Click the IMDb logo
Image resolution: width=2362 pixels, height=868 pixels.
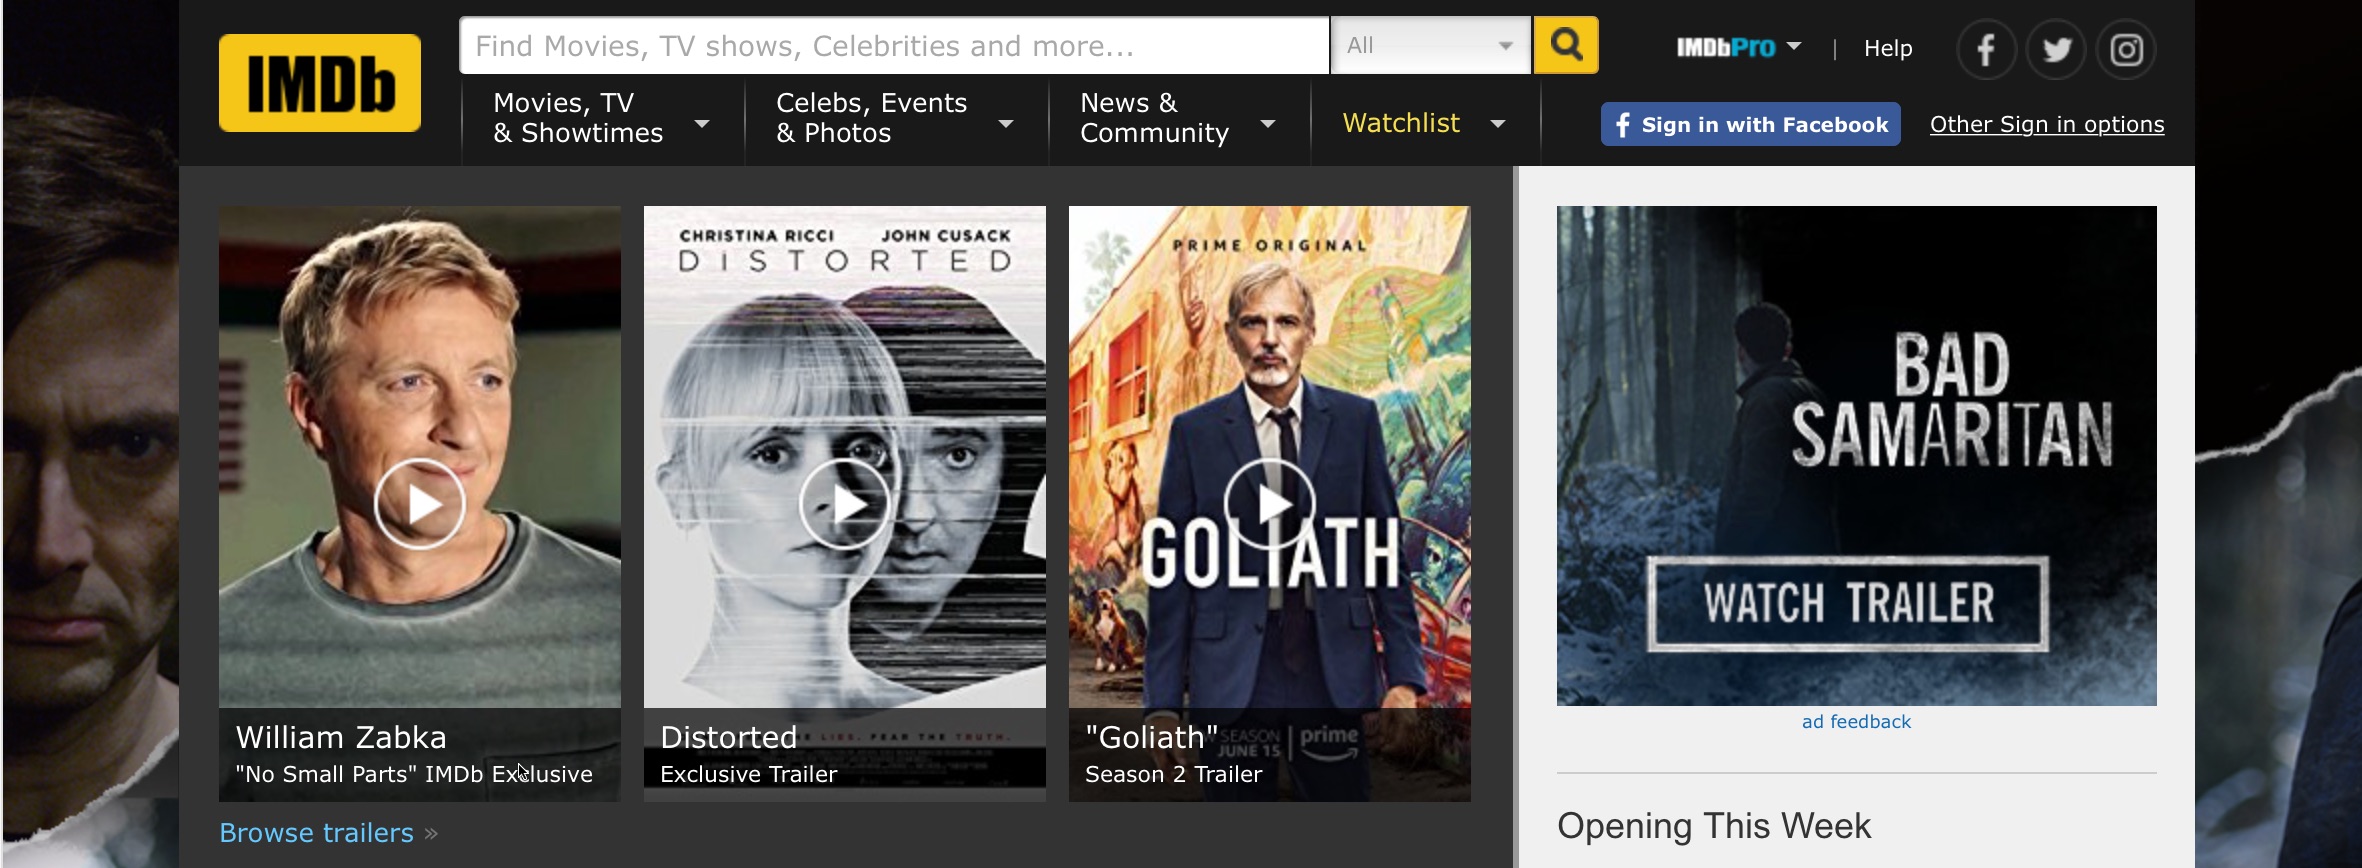319,83
